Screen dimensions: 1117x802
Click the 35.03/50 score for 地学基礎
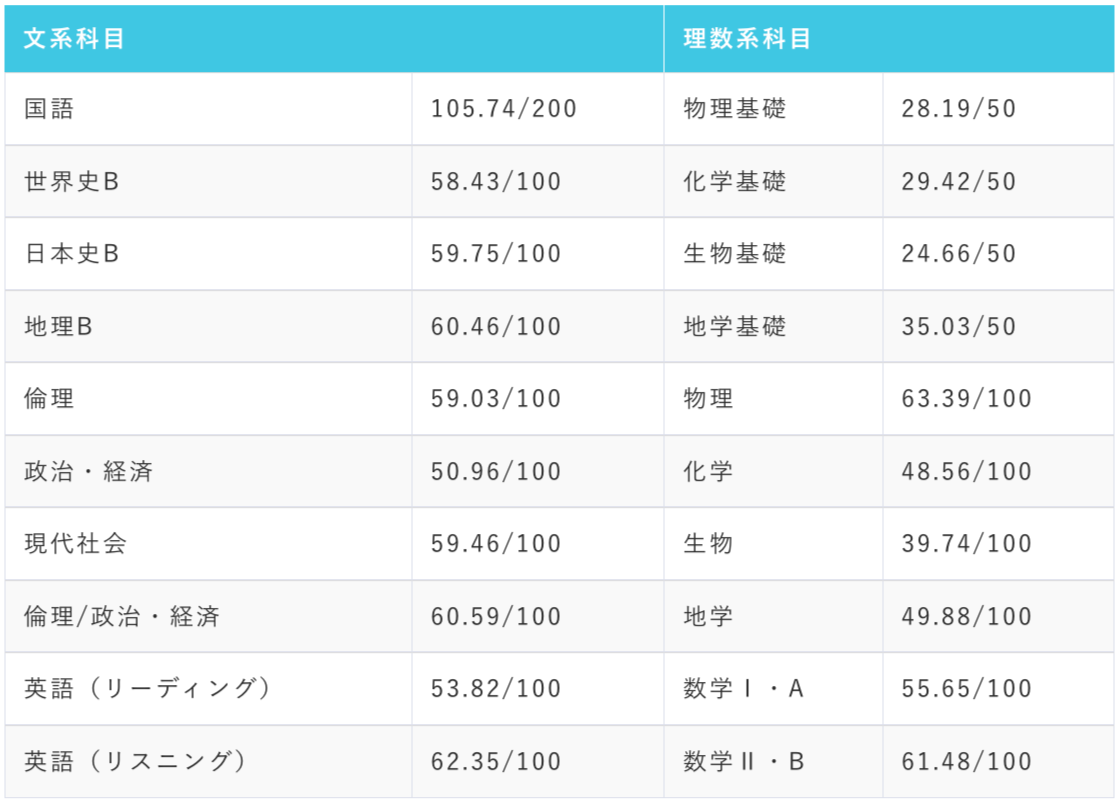(x=958, y=327)
